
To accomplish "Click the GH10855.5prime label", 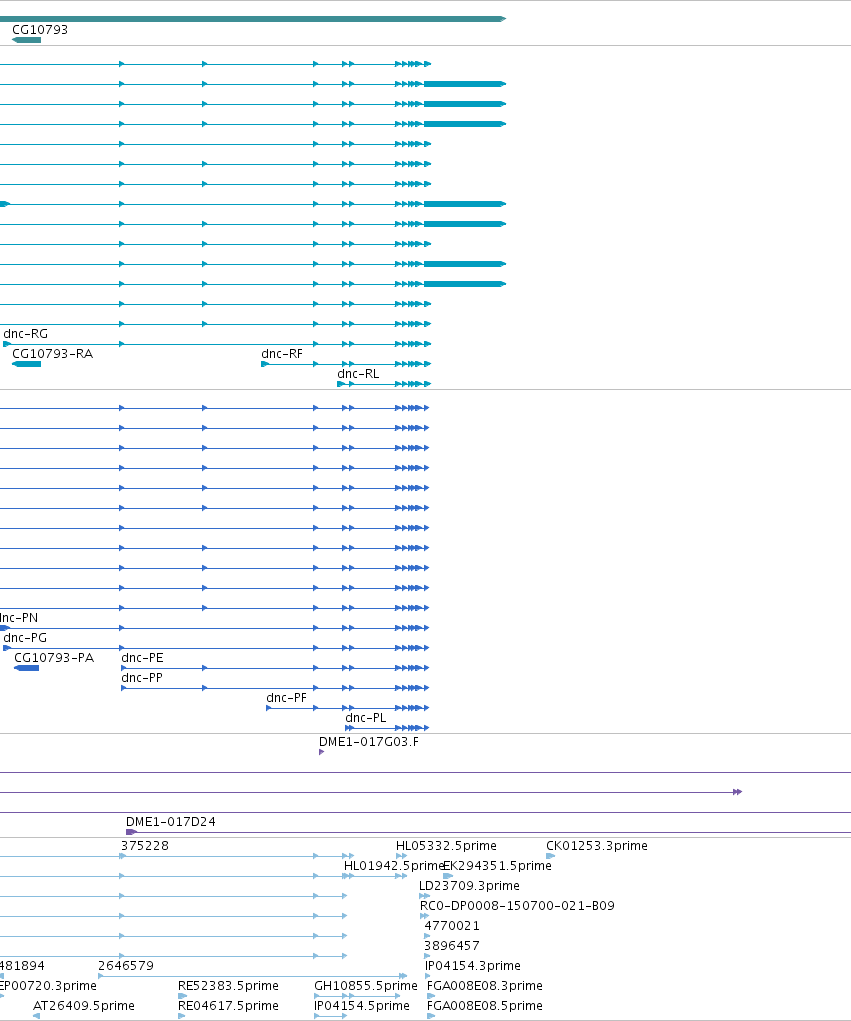I will click(x=366, y=986).
